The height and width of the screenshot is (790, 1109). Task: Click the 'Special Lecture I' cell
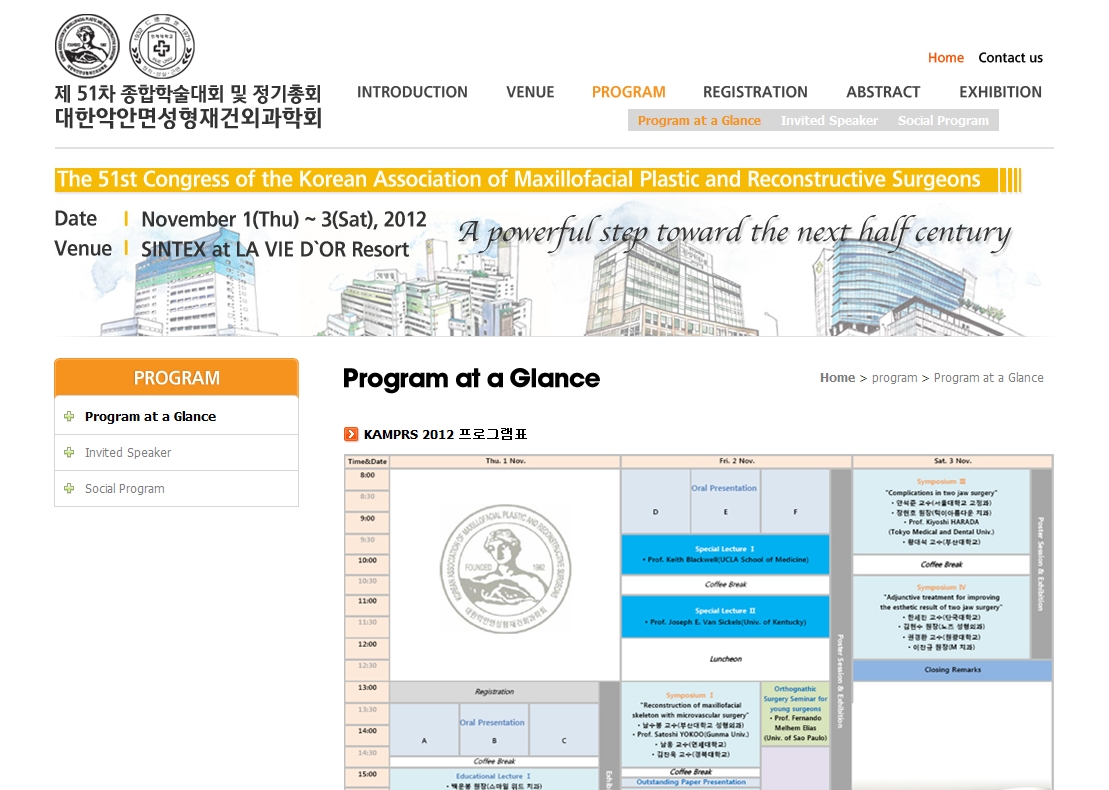click(x=725, y=554)
